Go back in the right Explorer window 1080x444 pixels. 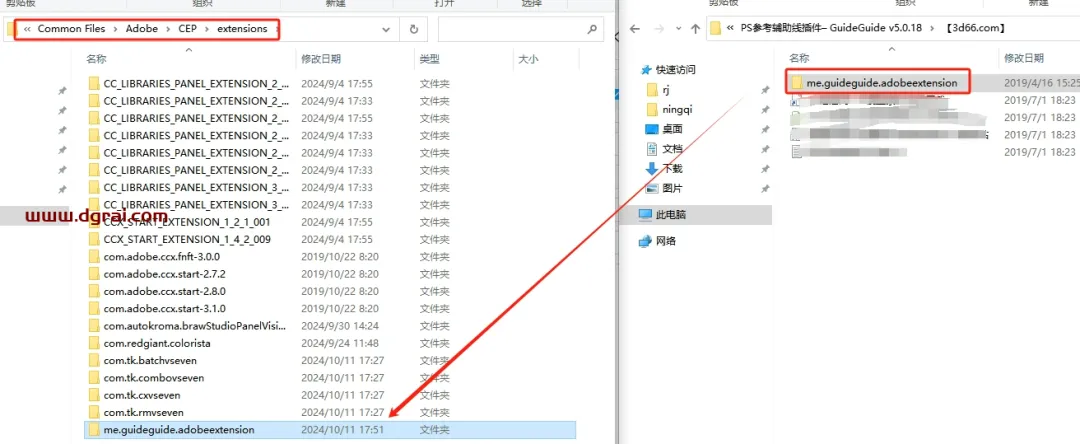635,29
